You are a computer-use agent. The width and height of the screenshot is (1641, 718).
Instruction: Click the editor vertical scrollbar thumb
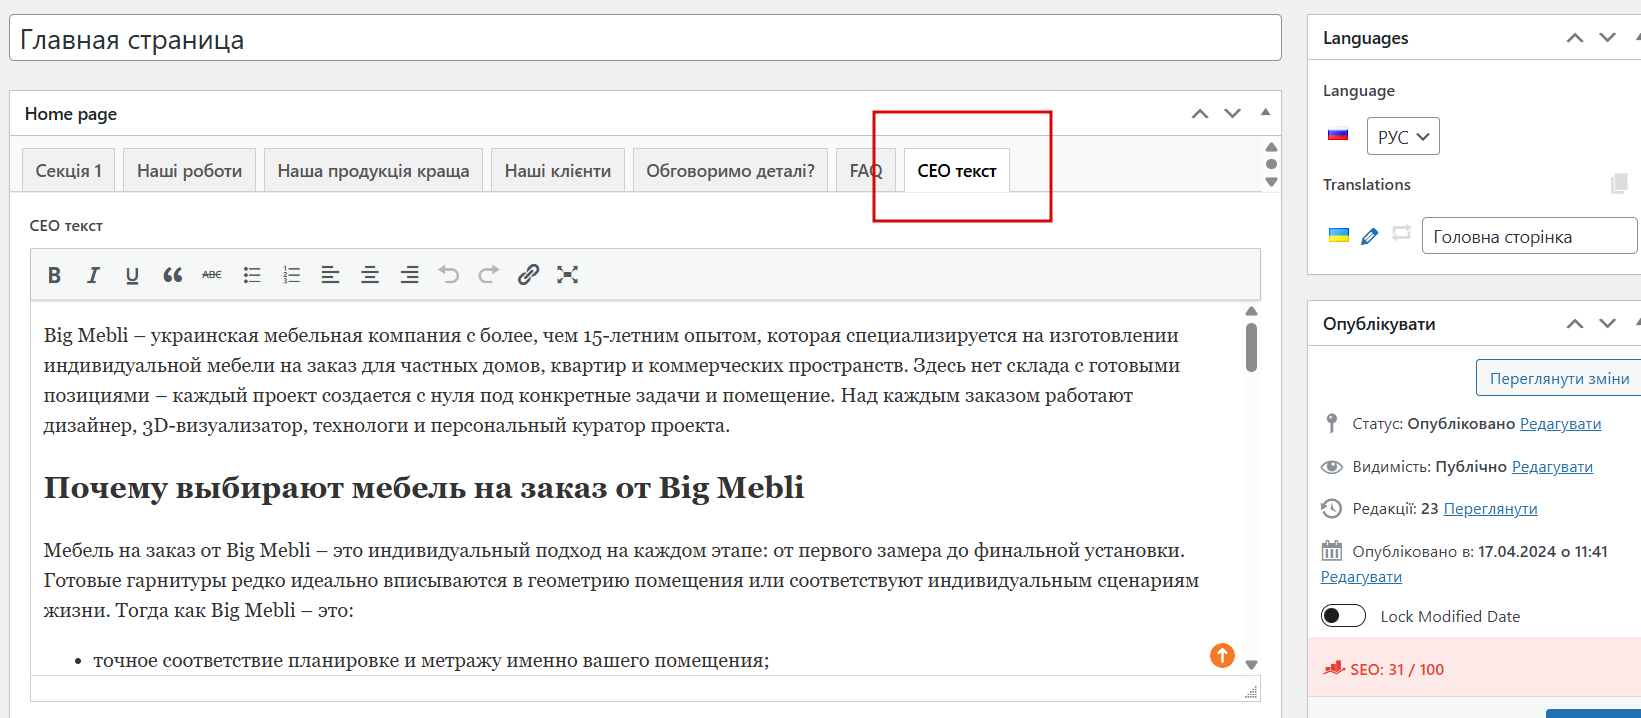pos(1251,347)
